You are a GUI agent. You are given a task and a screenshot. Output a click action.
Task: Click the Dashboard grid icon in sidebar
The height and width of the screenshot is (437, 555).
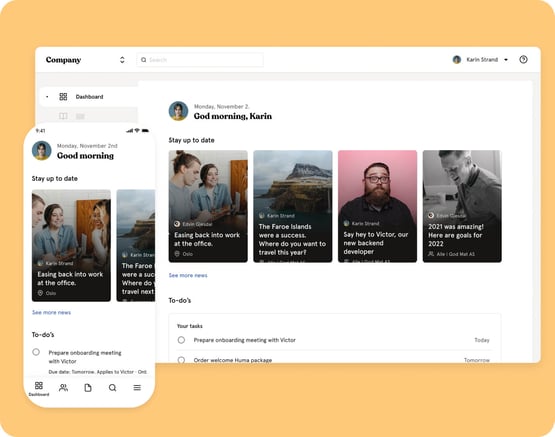(x=63, y=97)
